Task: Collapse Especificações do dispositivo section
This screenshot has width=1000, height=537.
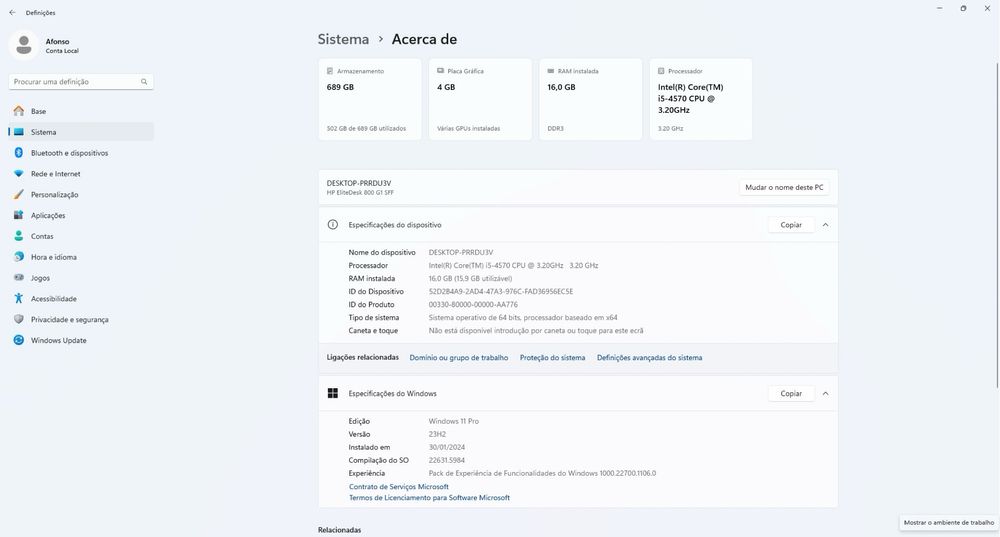Action: [x=825, y=225]
